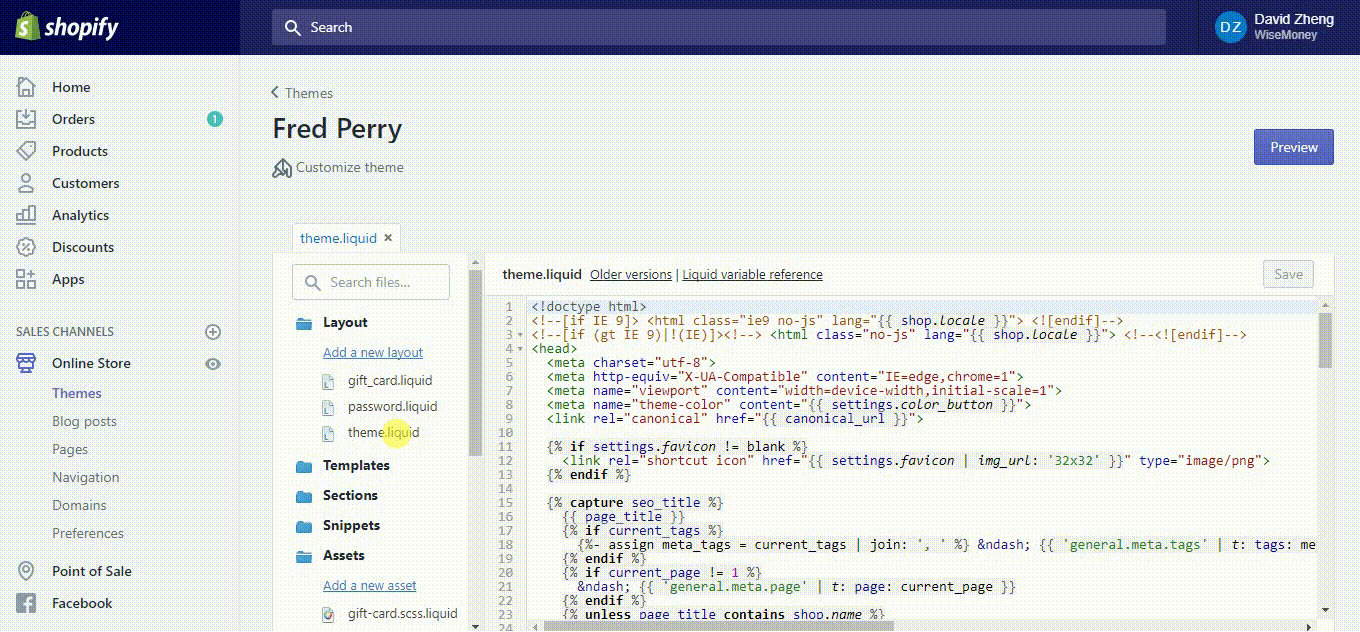Open Products in sidebar
1360x632 pixels.
[80, 151]
